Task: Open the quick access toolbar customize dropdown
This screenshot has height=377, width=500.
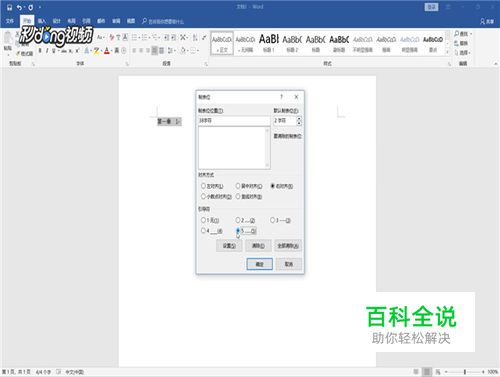Action: point(40,7)
